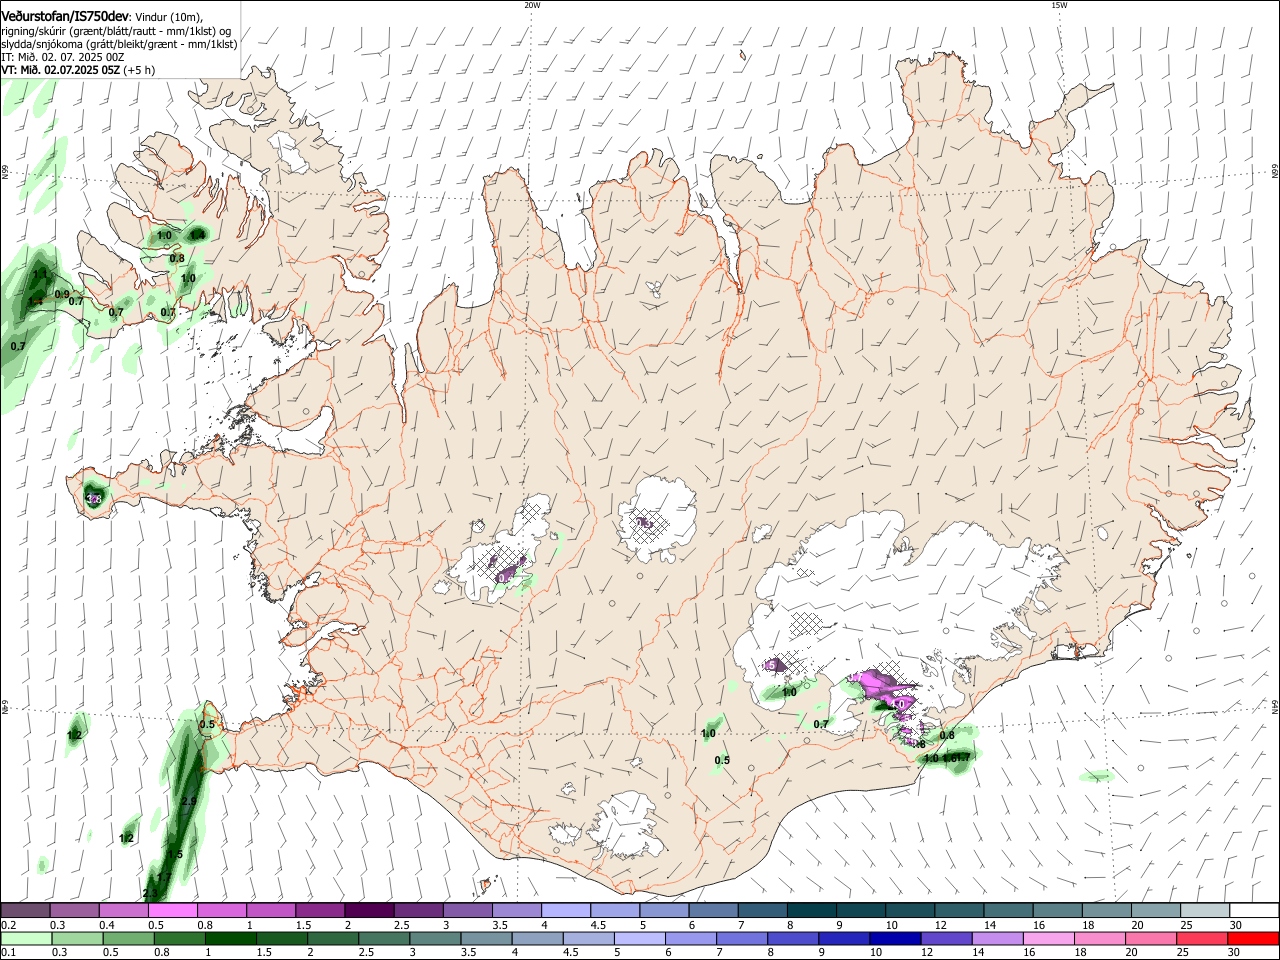Pick the darkest purple snow swatch after 2

coord(368,910)
